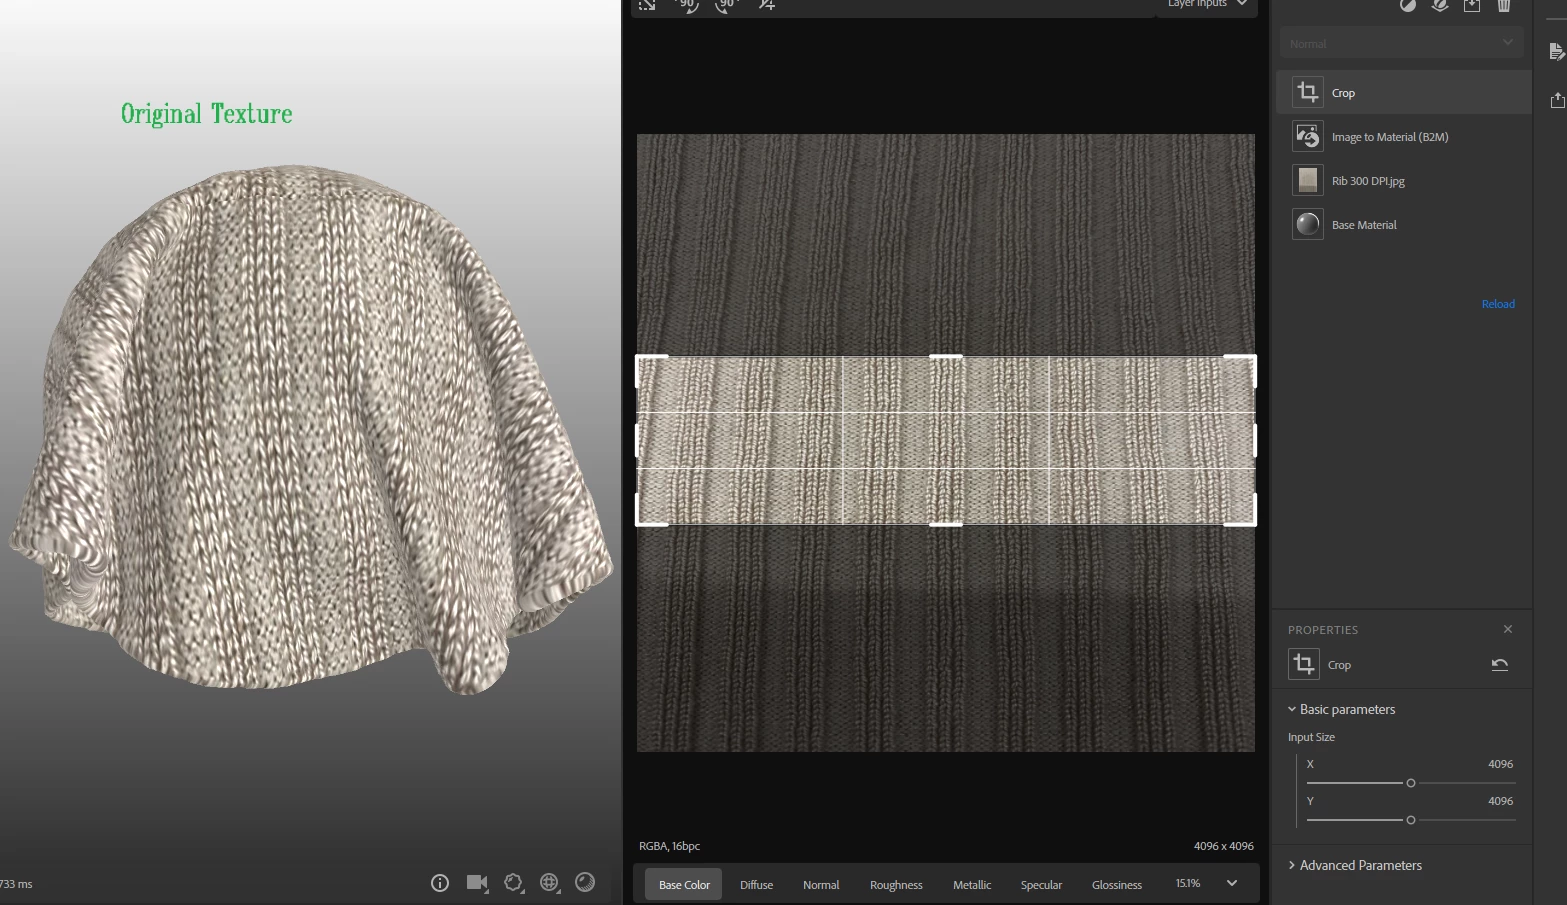The width and height of the screenshot is (1567, 905).
Task: Open the mesh shape selector icon
Action: 513,883
